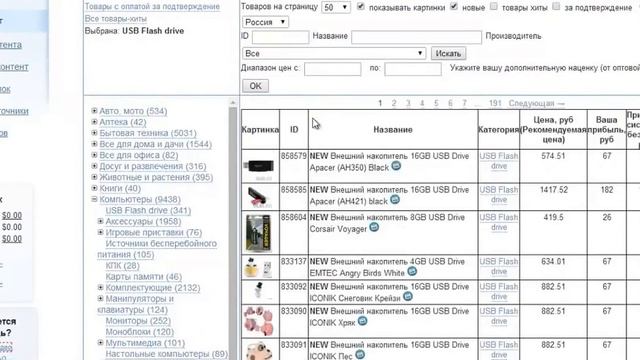
Task: Open 'Товары с оплатой за подтверждение' link
Action: tap(152, 7)
